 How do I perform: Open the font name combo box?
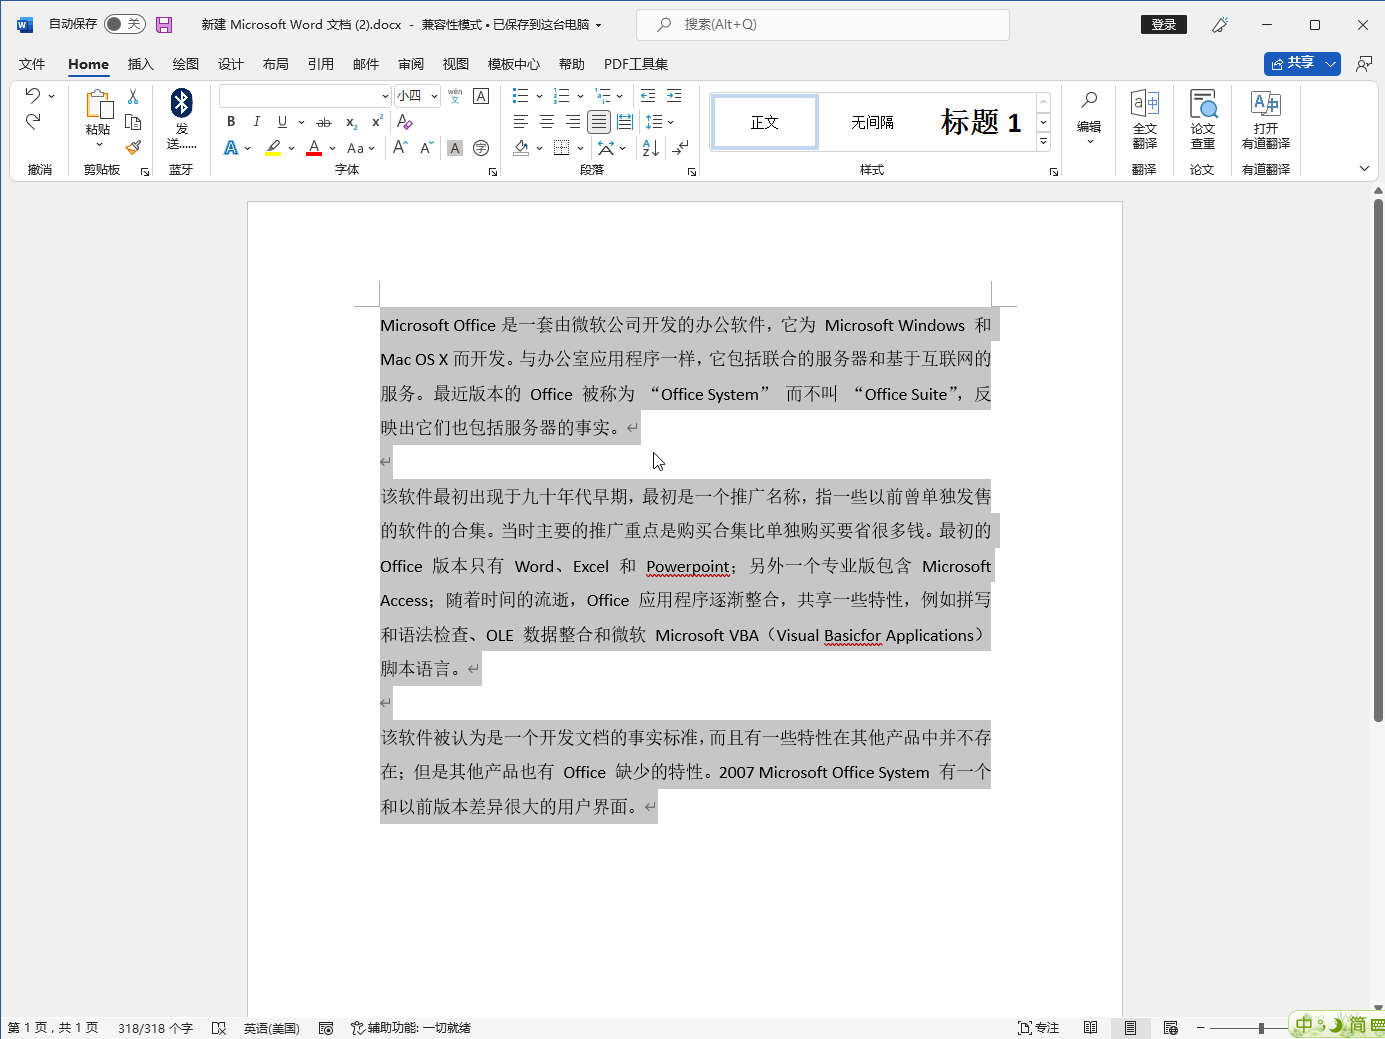(305, 96)
